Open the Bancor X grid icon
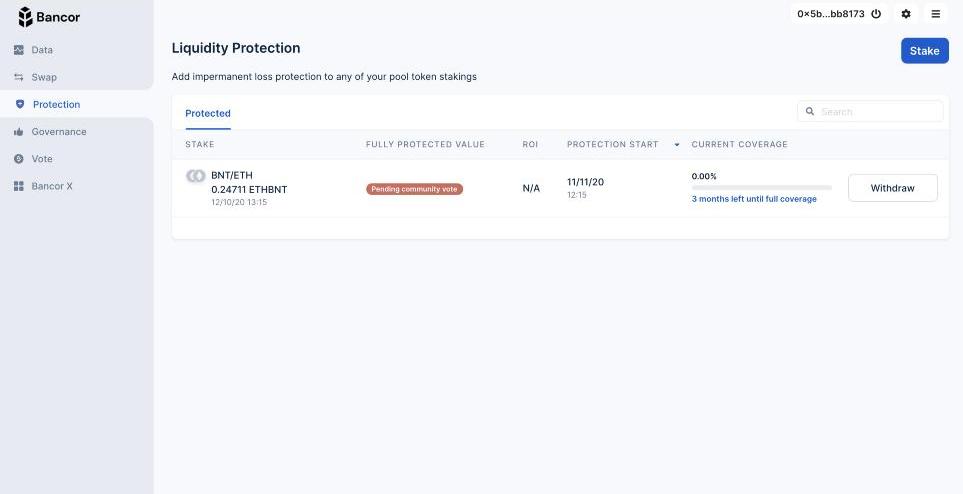The height and width of the screenshot is (494, 963). [x=18, y=186]
